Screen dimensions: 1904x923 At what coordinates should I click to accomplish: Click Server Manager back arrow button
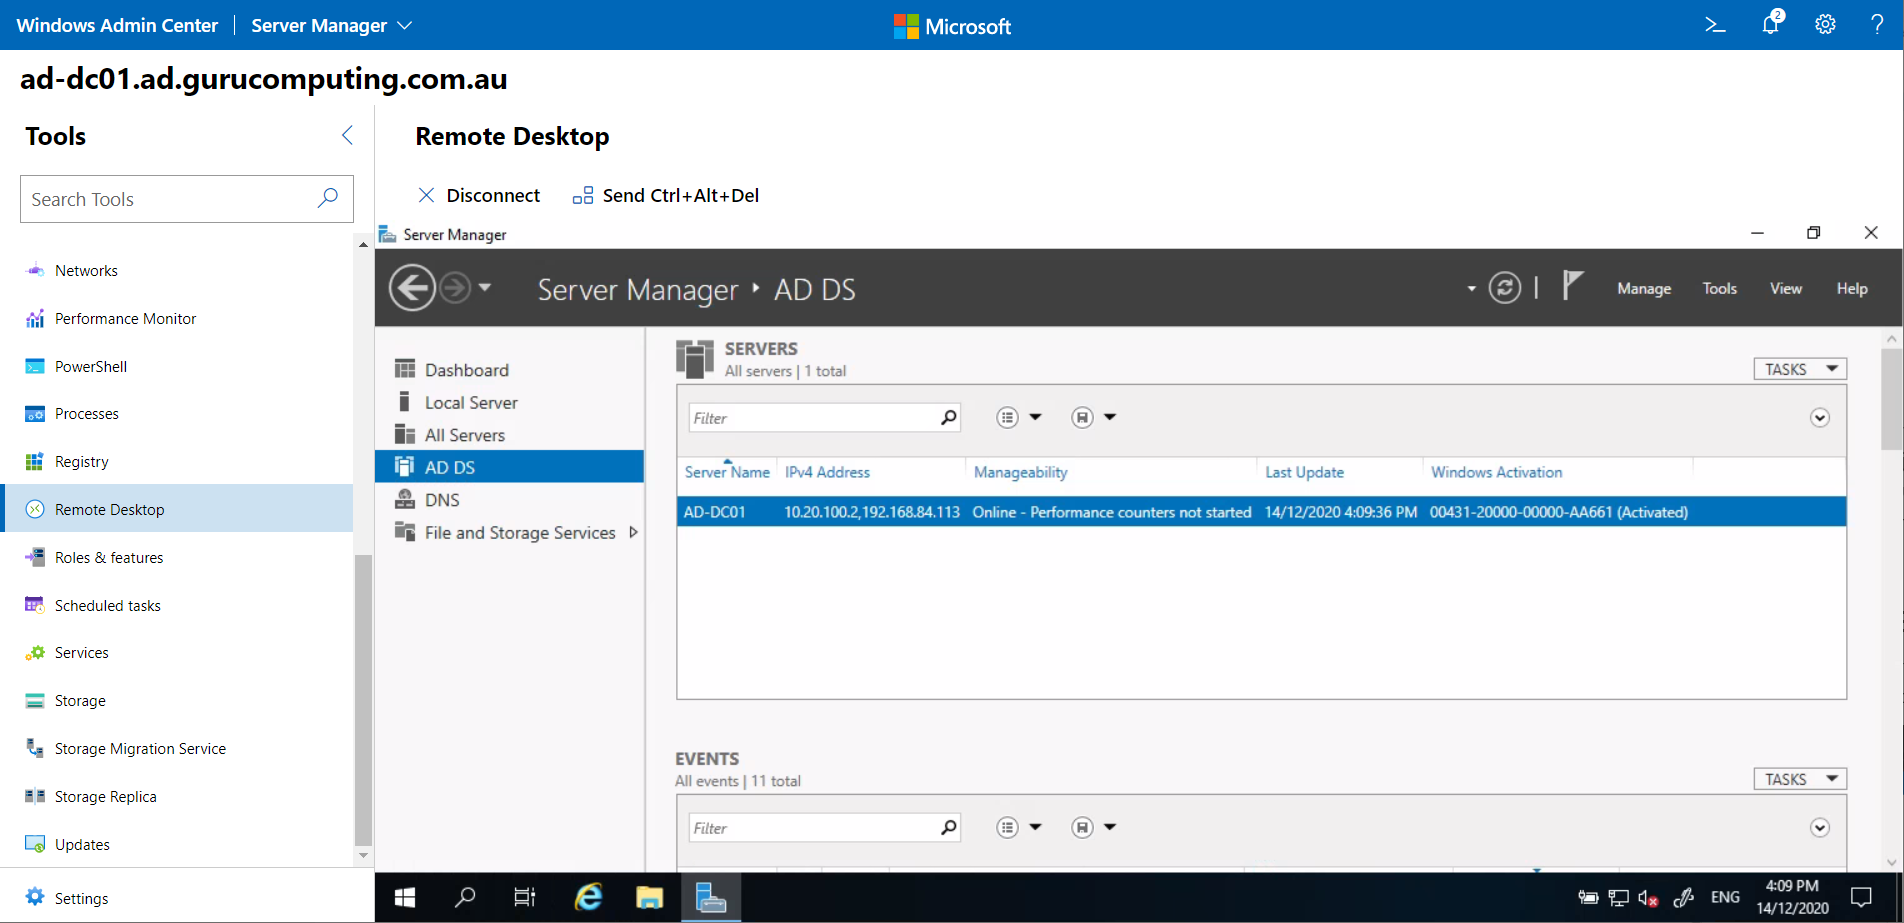click(412, 288)
